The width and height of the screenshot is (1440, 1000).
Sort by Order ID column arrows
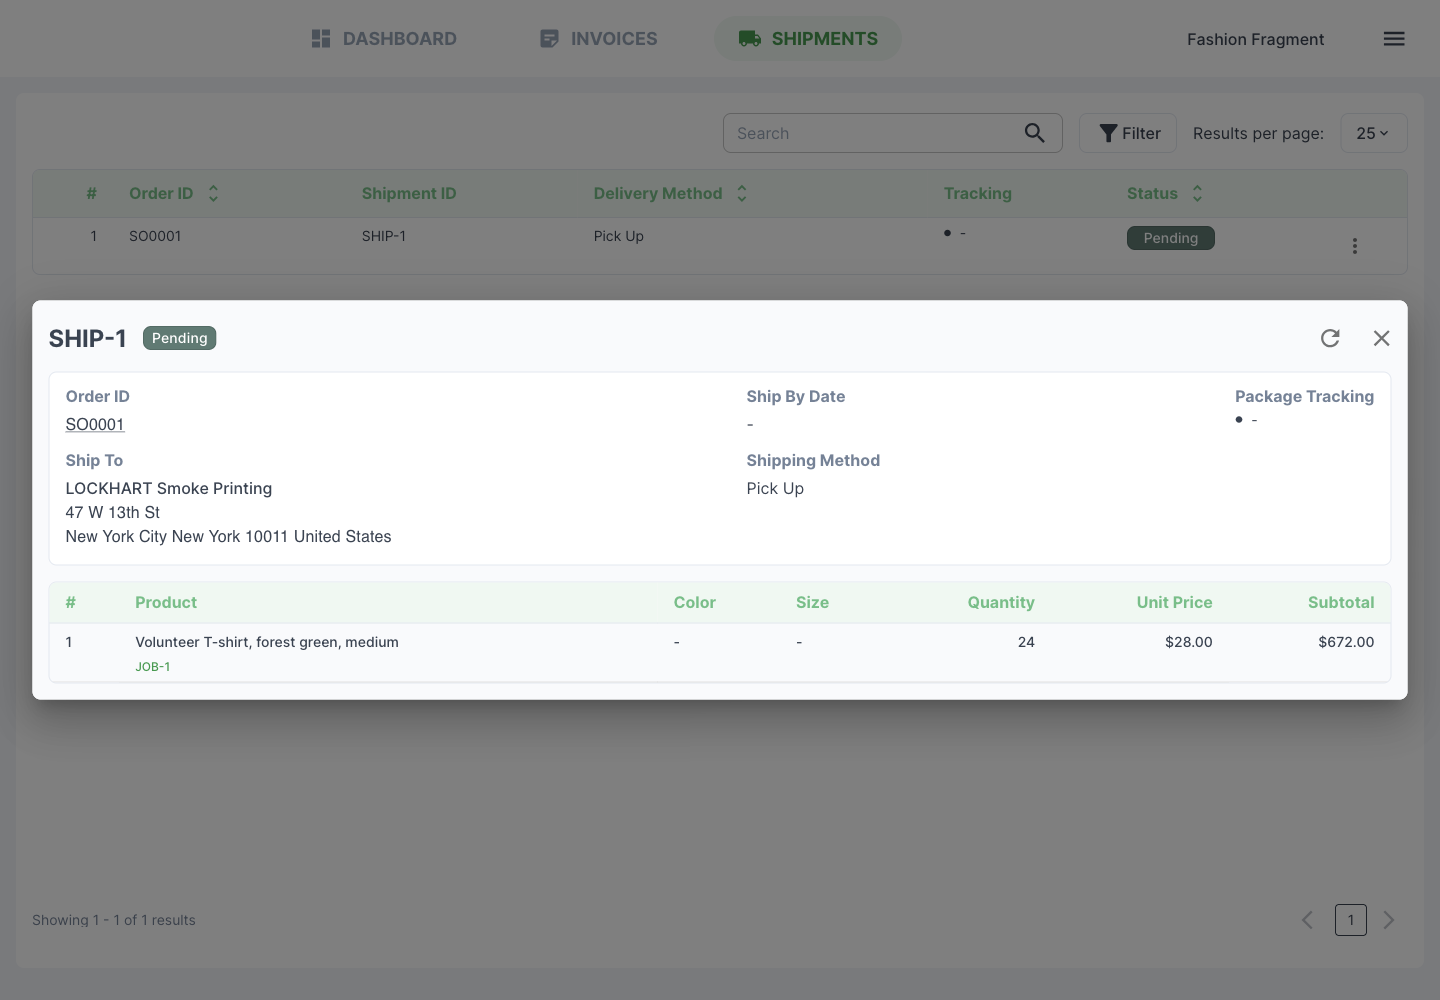click(213, 194)
